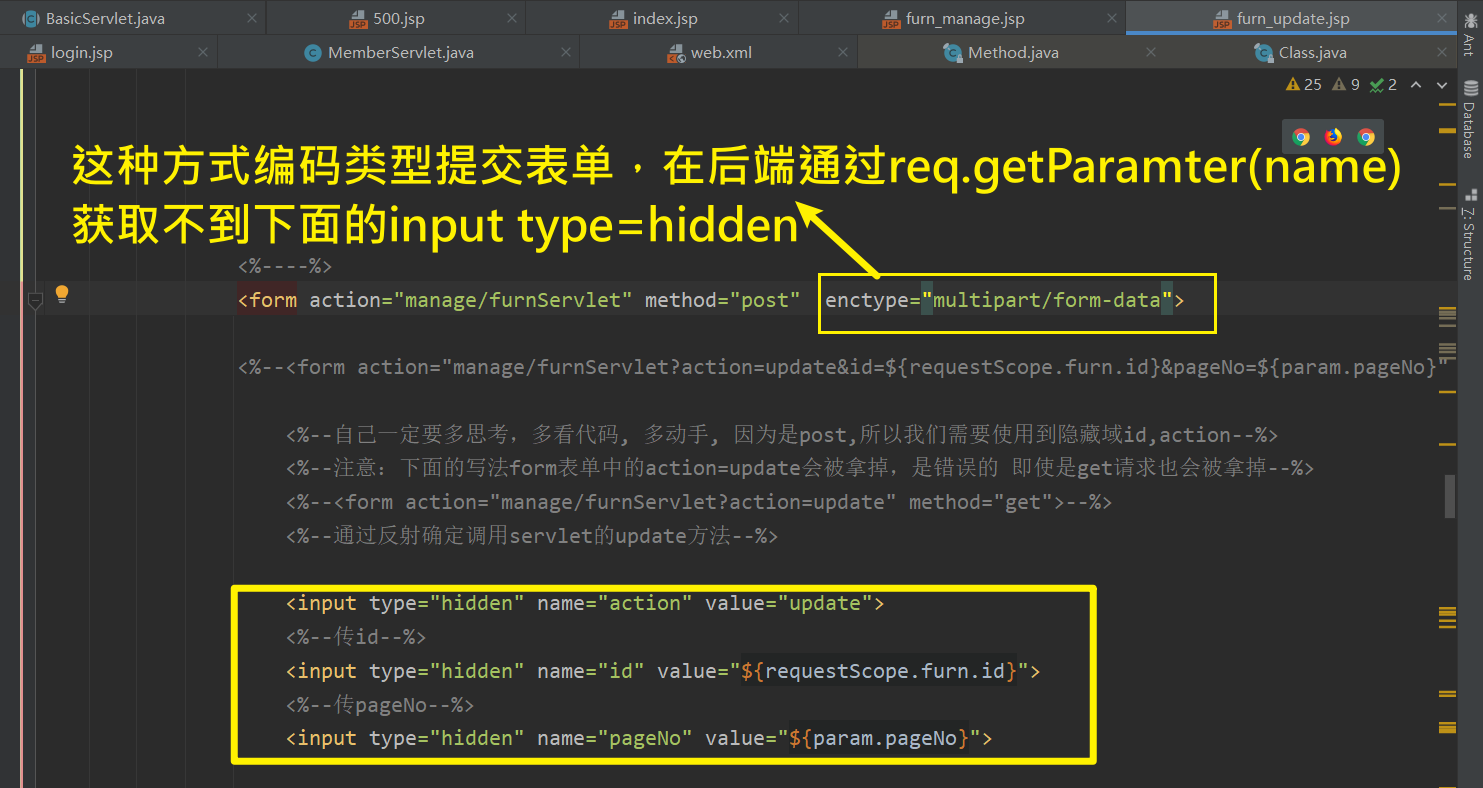1483x788 pixels.
Task: Click the hidden input line named "action"
Action: pos(585,603)
